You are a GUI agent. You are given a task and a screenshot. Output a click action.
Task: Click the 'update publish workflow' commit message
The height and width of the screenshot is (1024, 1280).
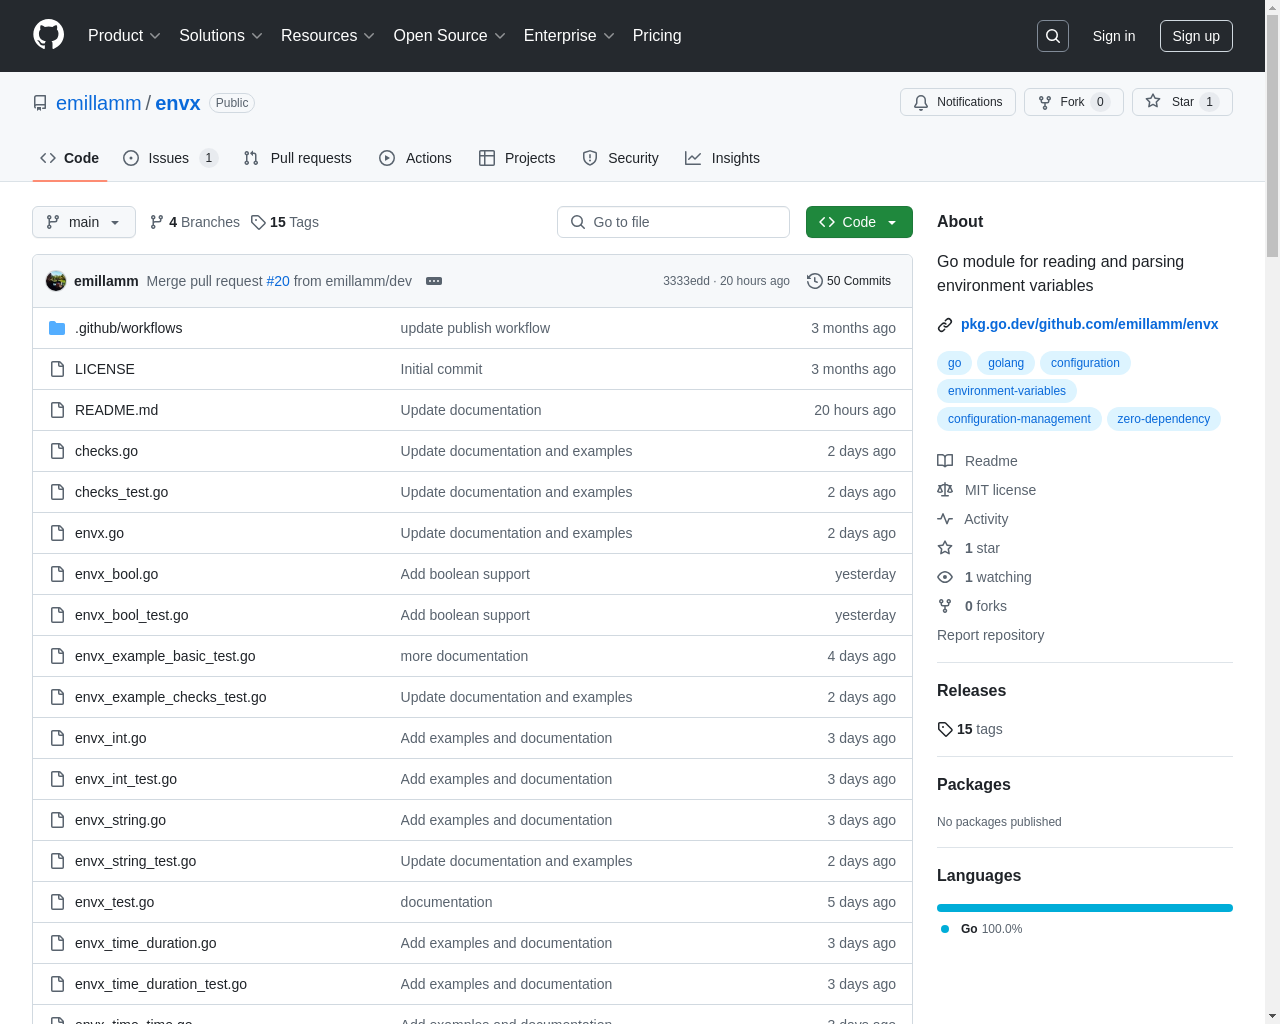pos(475,328)
